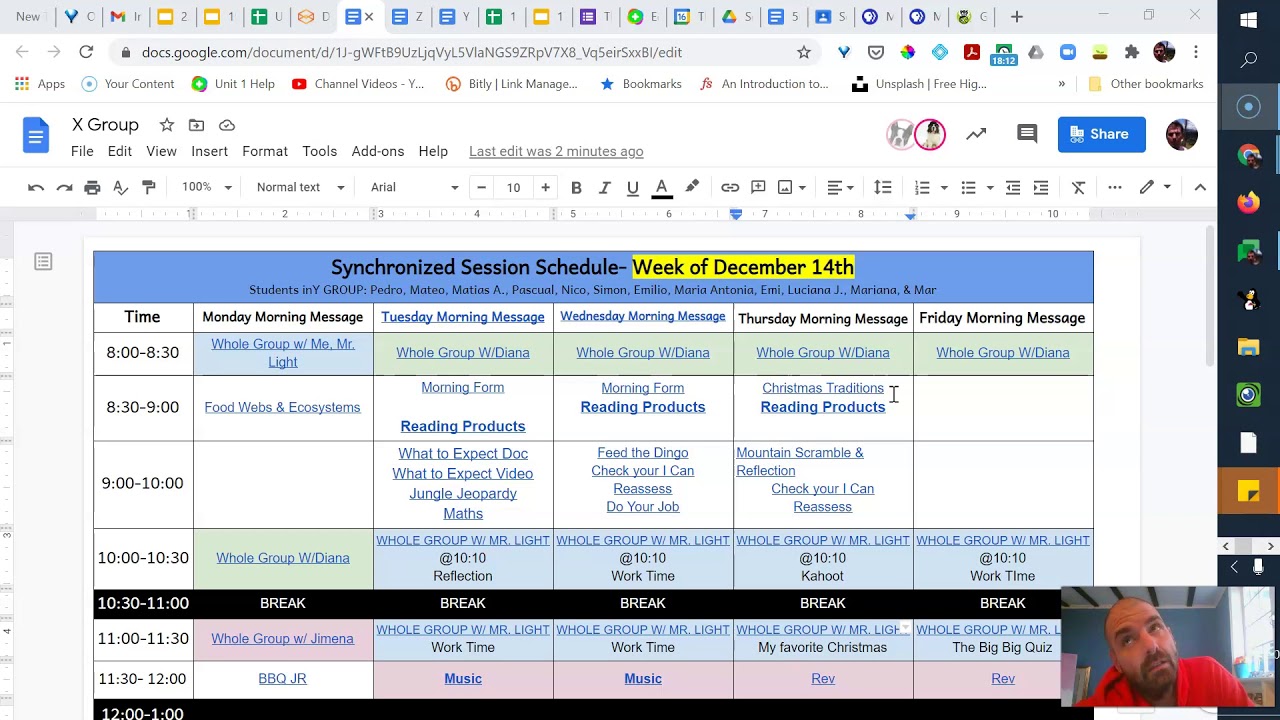The width and height of the screenshot is (1280, 720).
Task: Open comment history icon
Action: (1027, 133)
